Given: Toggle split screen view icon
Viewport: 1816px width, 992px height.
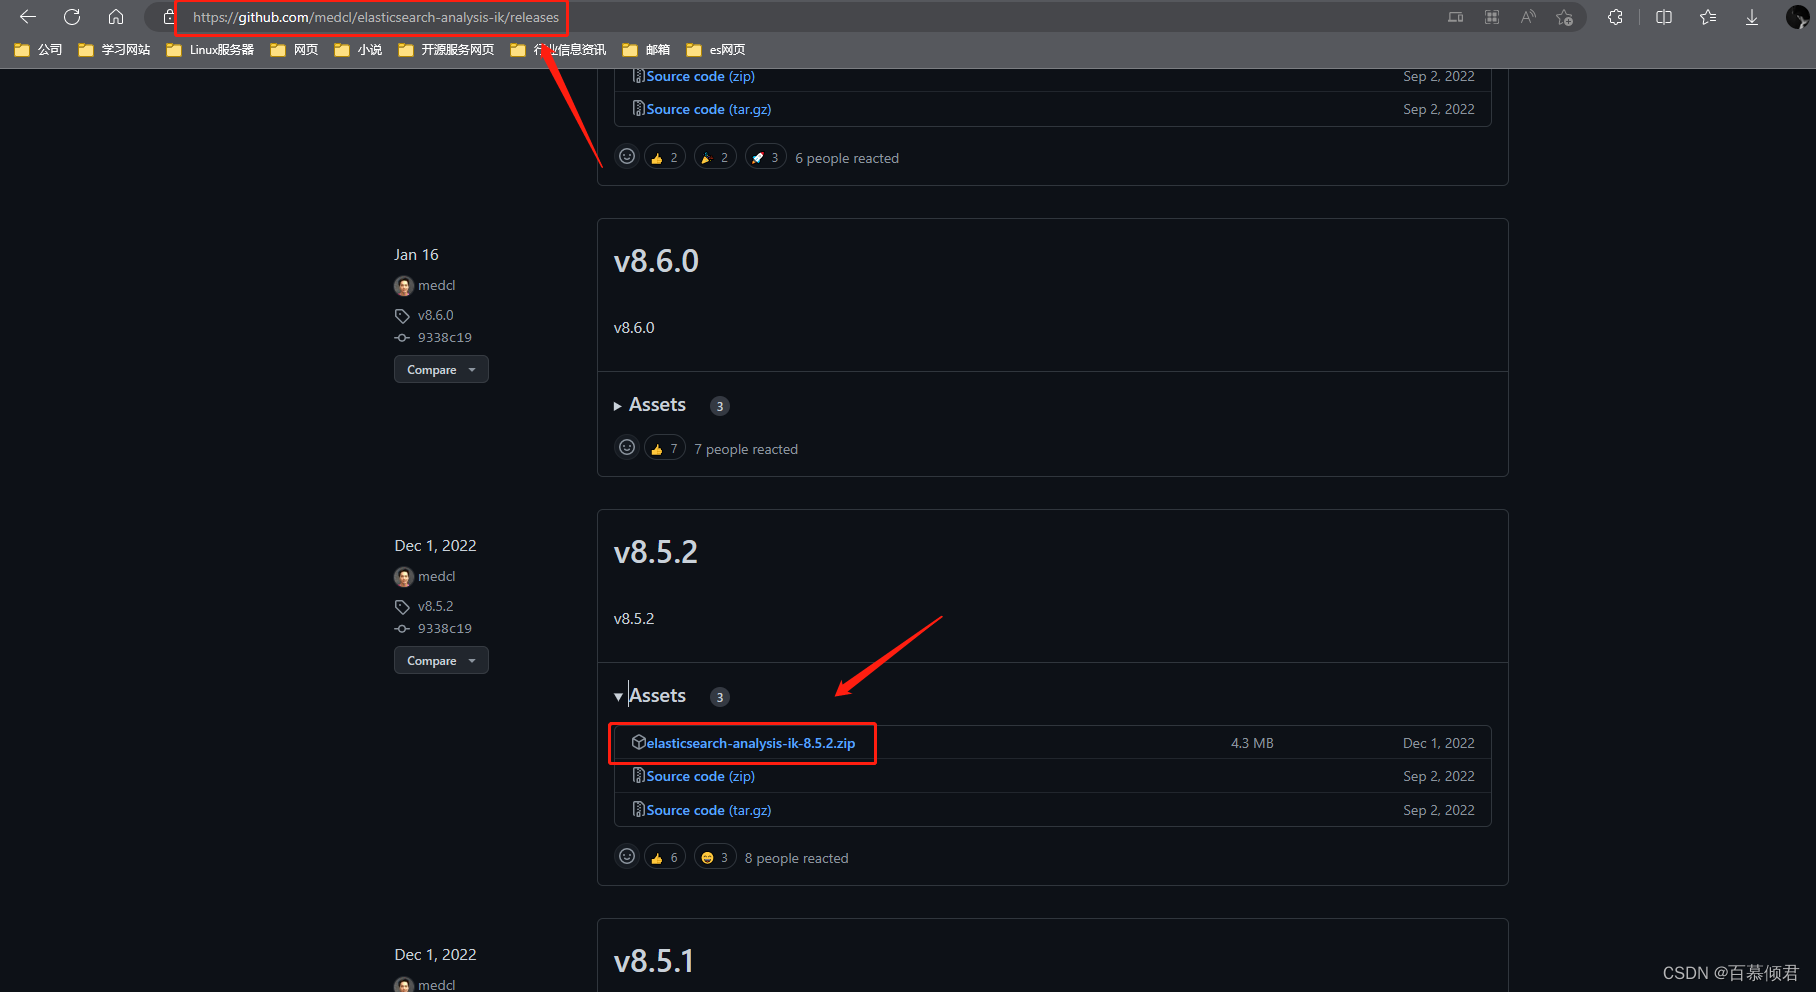Looking at the screenshot, I should tap(1664, 17).
